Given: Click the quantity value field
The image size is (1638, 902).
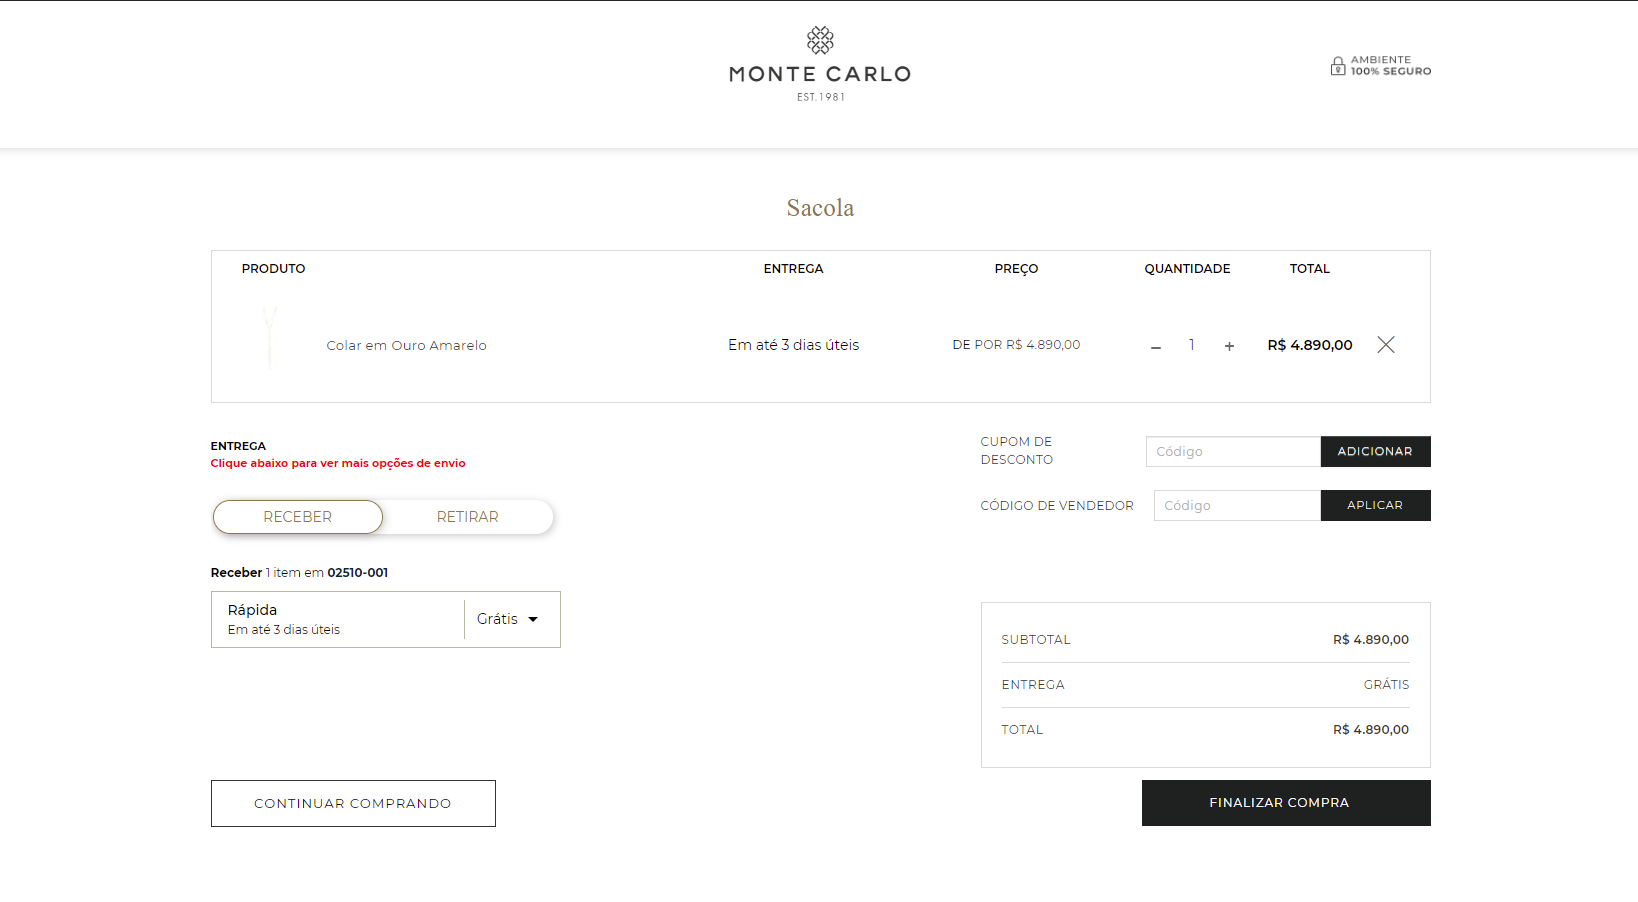Looking at the screenshot, I should click(1192, 345).
